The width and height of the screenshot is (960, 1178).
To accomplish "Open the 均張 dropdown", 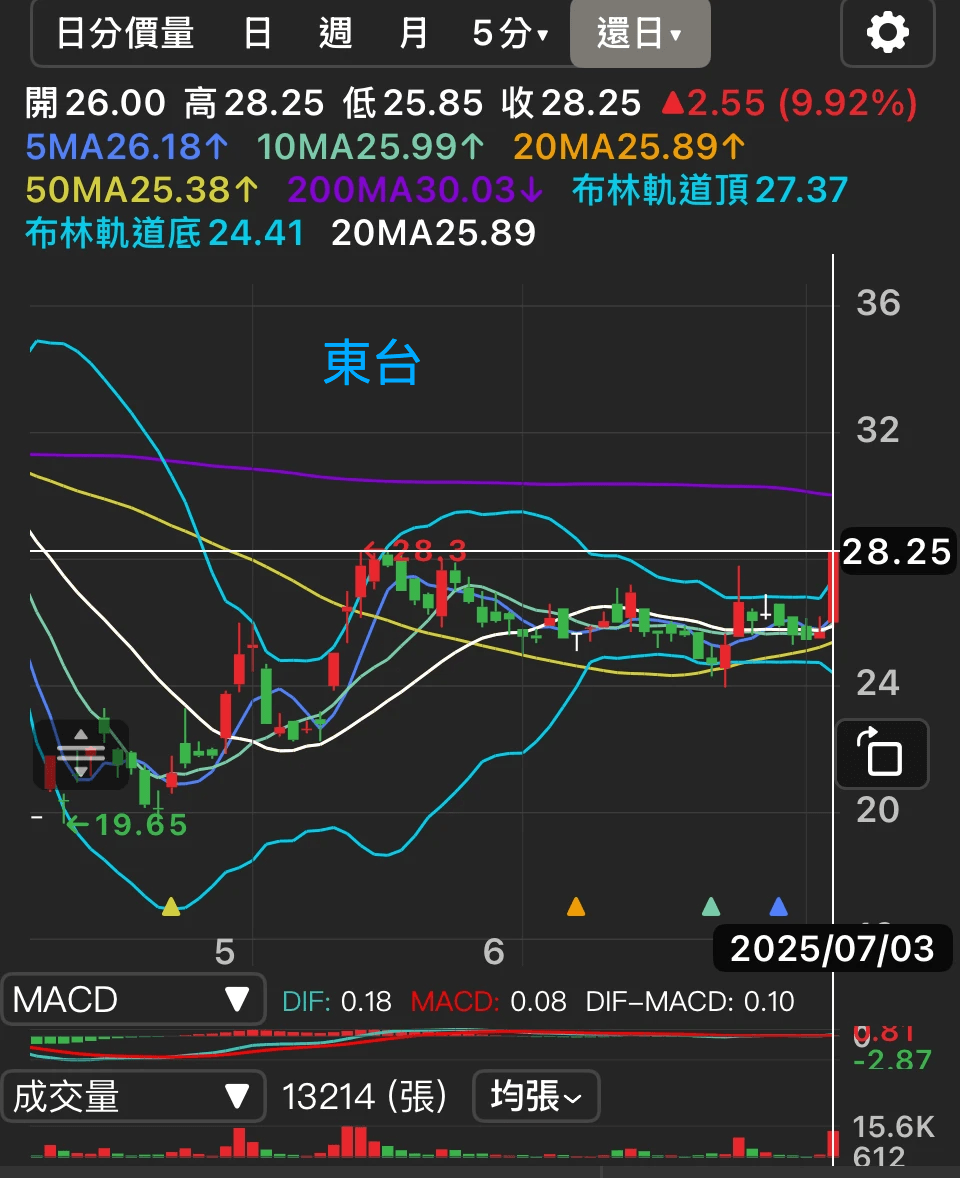I will coord(536,1096).
